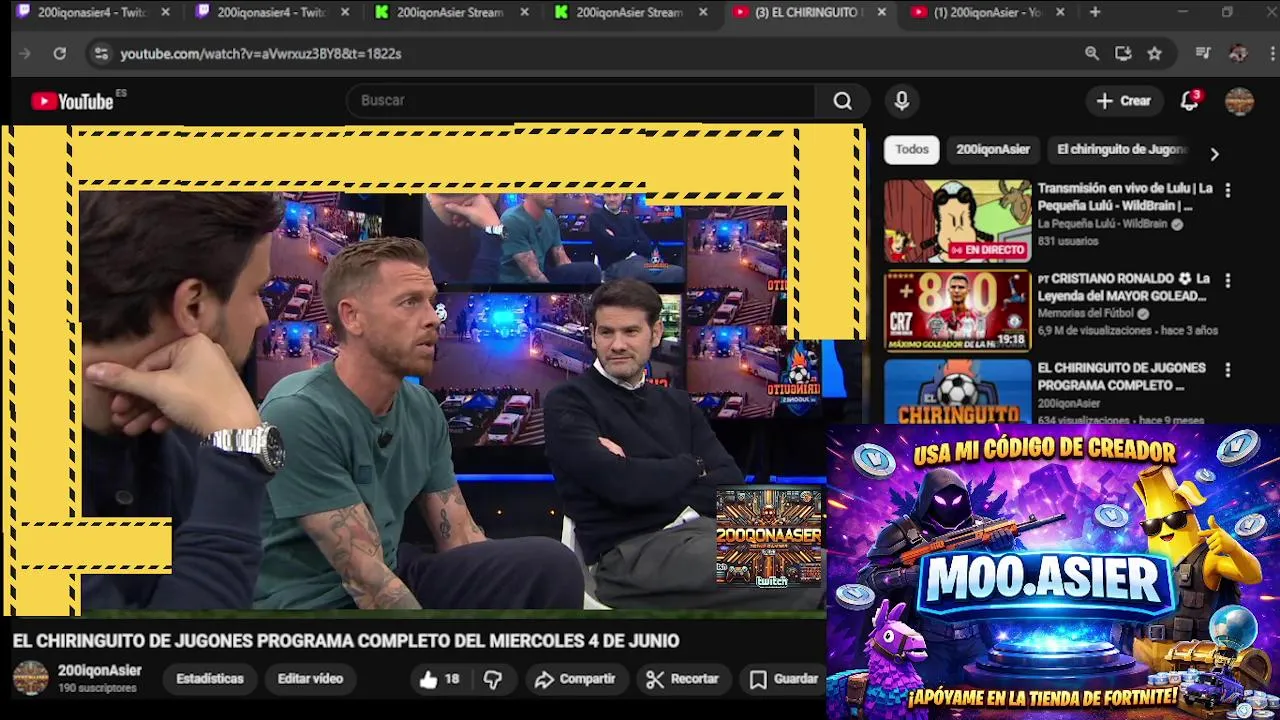
Task: Open the browser profile avatar
Action: point(1238,53)
